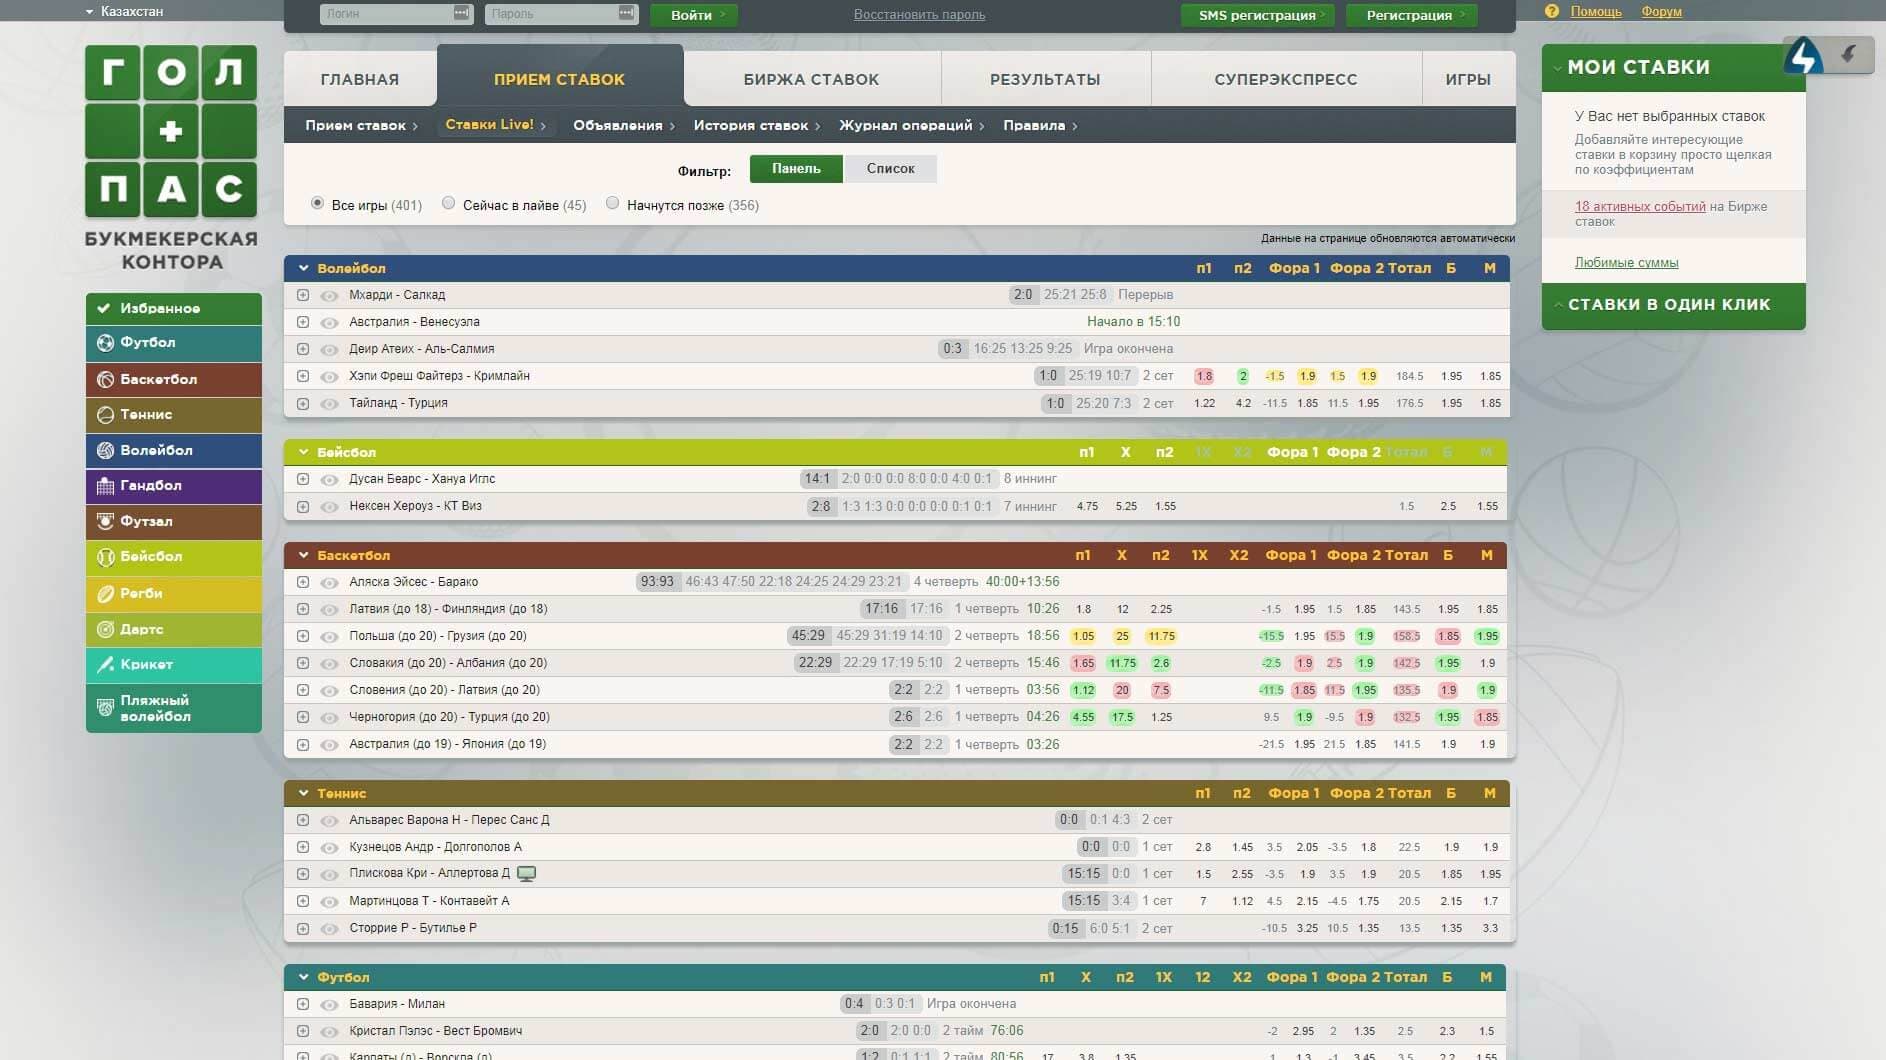
Task: Click the Пароль input field
Action: tap(562, 13)
